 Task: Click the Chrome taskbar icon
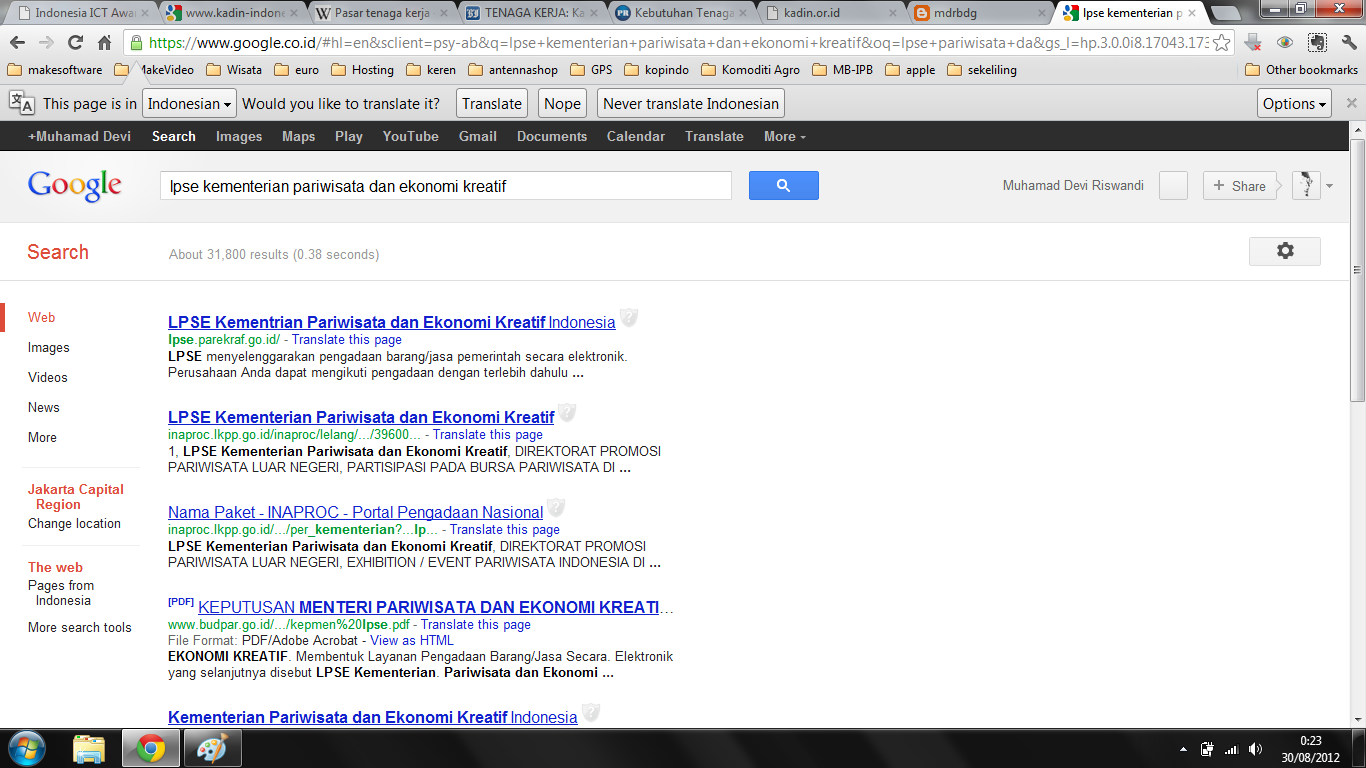coord(151,748)
